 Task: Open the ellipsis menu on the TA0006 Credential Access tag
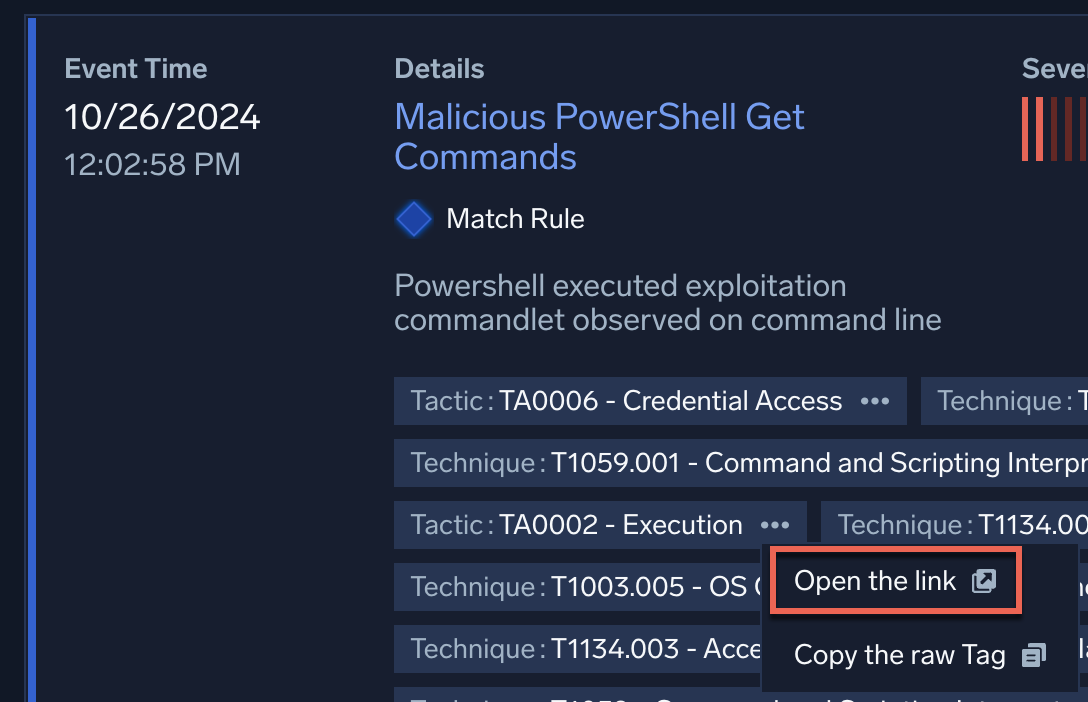[x=875, y=401]
